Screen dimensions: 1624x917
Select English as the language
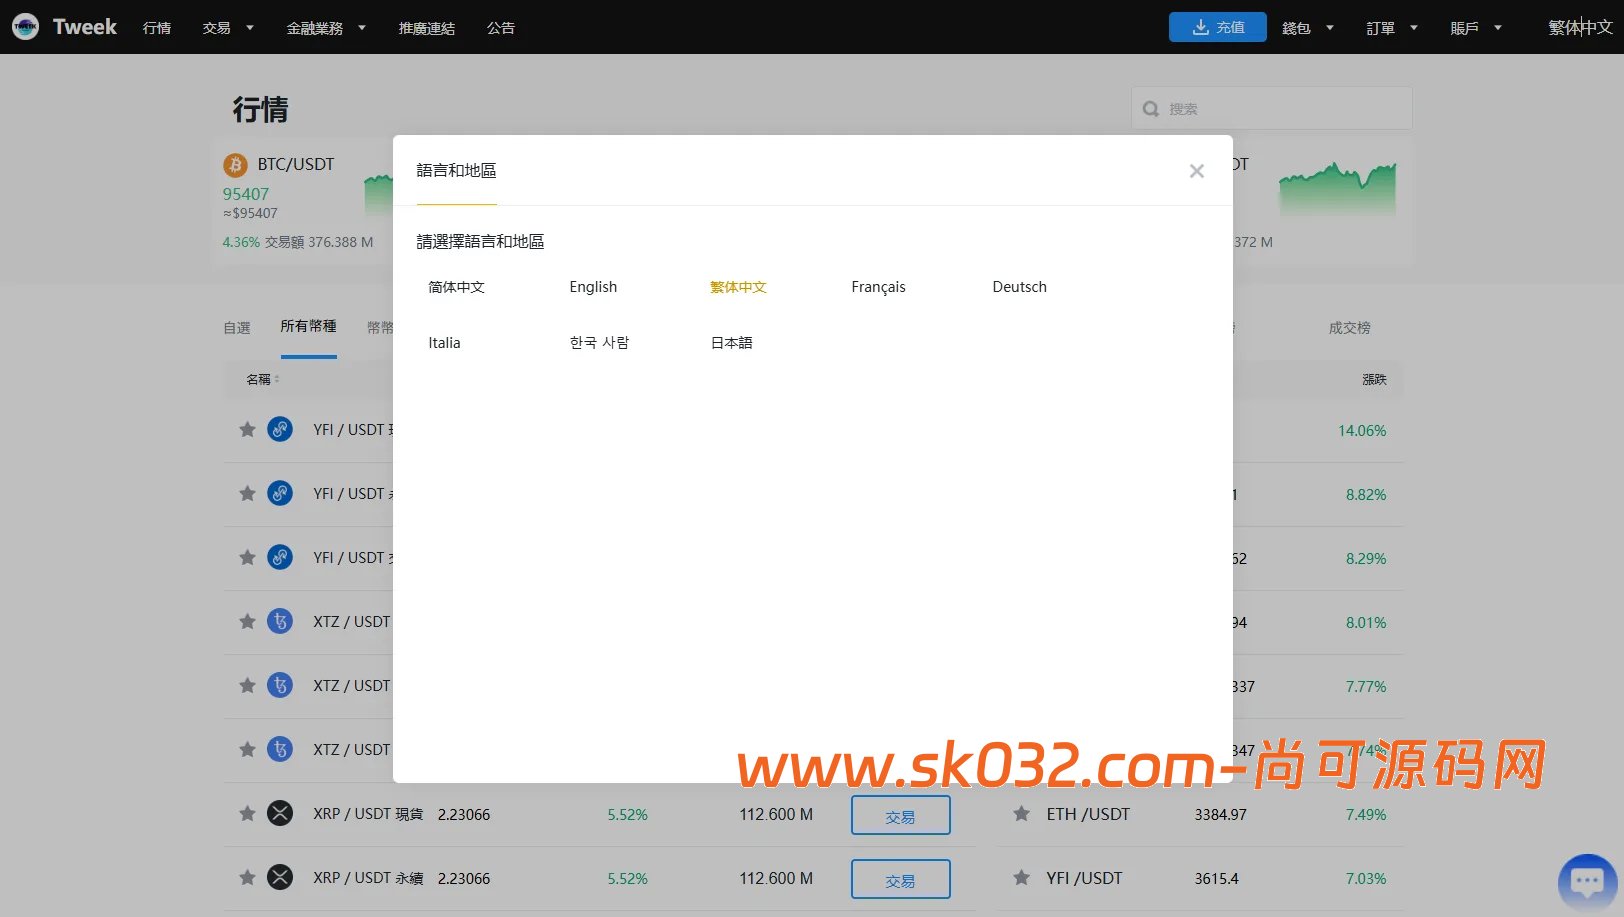pos(593,287)
